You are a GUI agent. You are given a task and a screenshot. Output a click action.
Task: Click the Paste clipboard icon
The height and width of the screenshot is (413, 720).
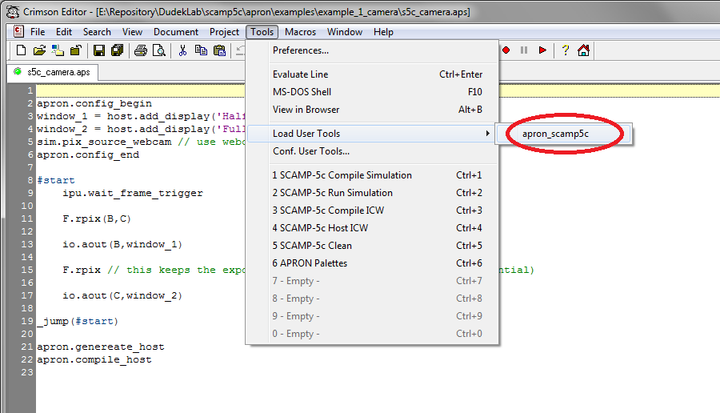(220, 51)
